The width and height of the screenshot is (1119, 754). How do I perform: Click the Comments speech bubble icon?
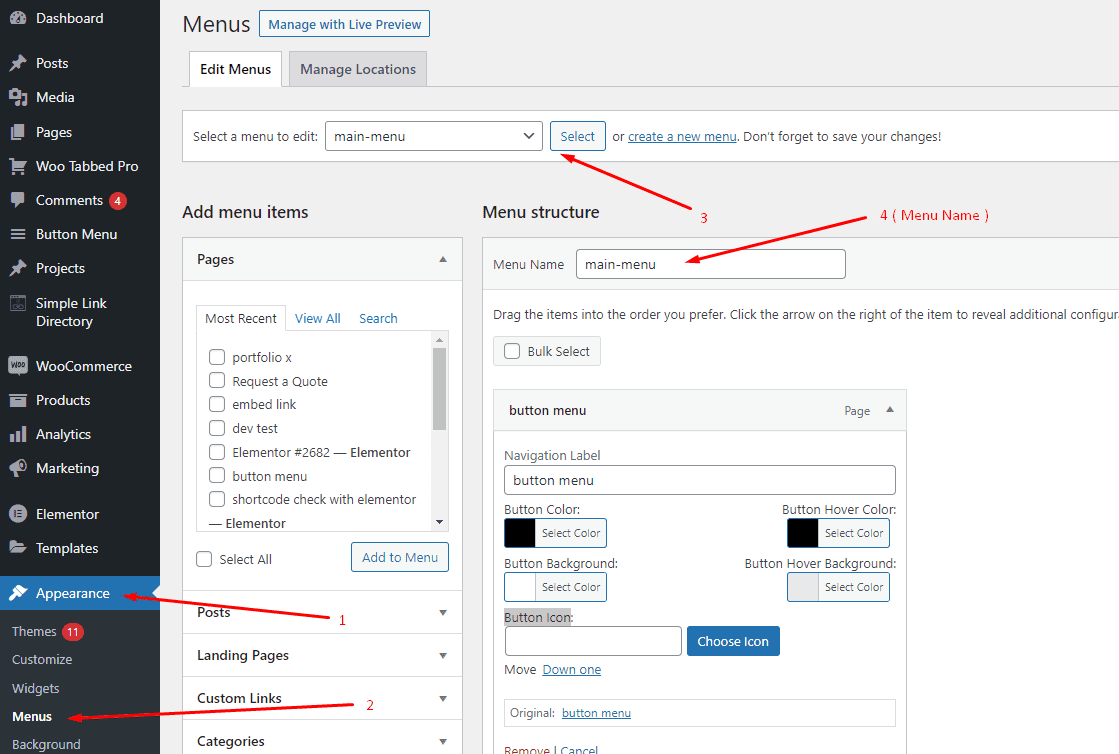click(18, 200)
